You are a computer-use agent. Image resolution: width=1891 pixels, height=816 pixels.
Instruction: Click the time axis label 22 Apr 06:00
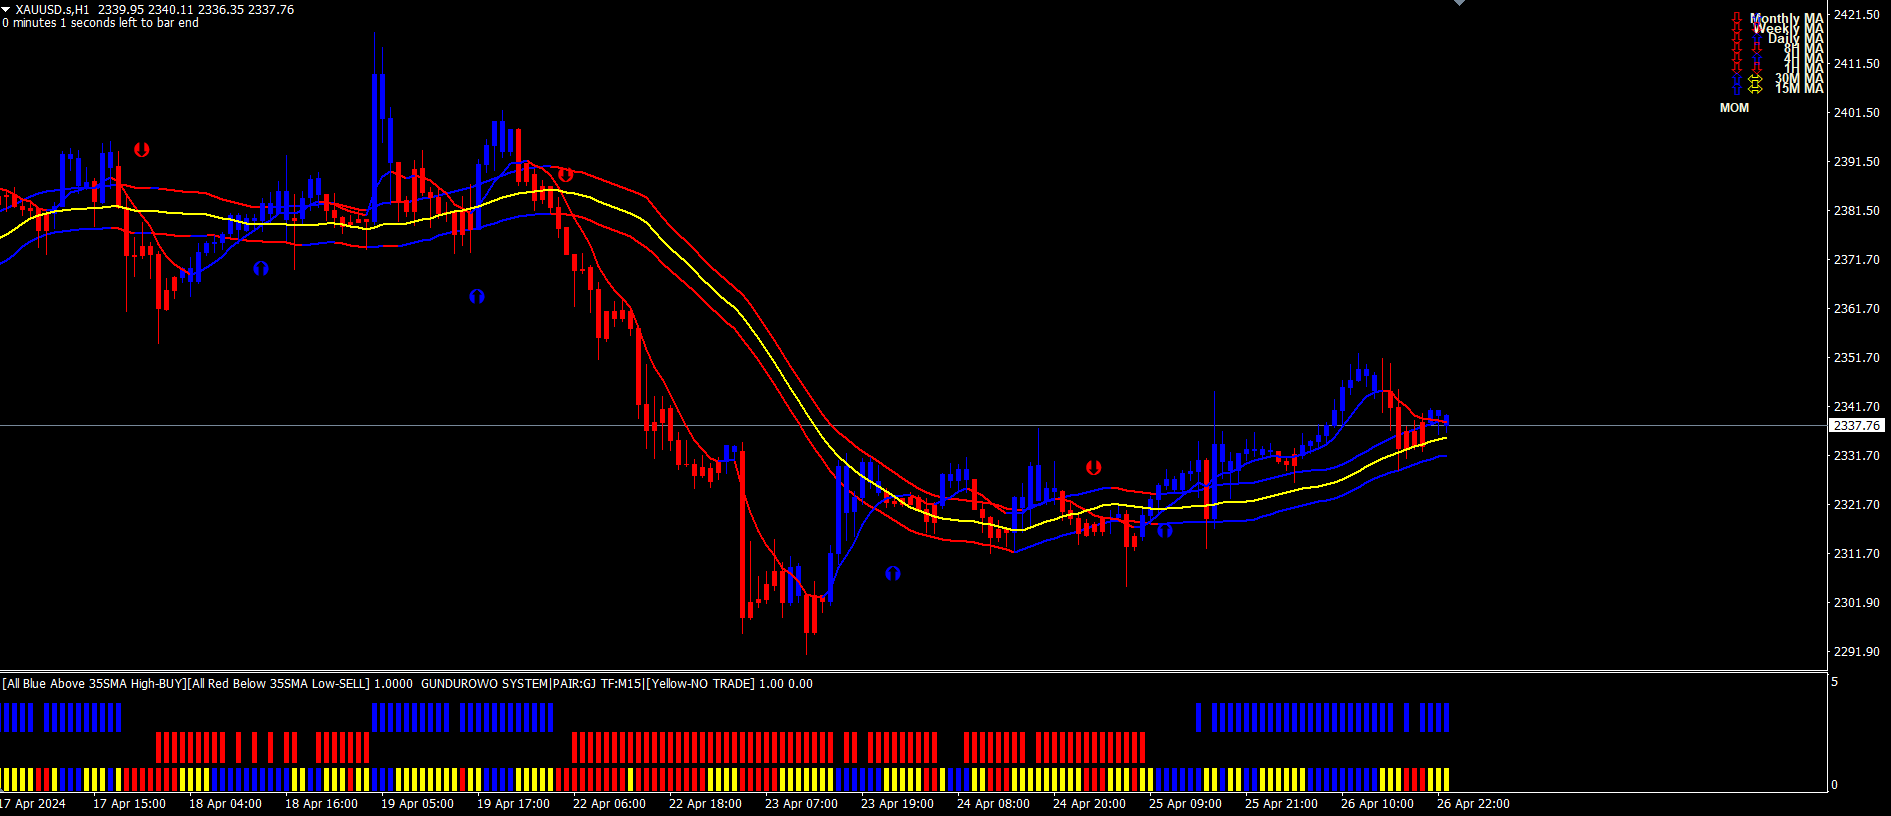click(609, 804)
